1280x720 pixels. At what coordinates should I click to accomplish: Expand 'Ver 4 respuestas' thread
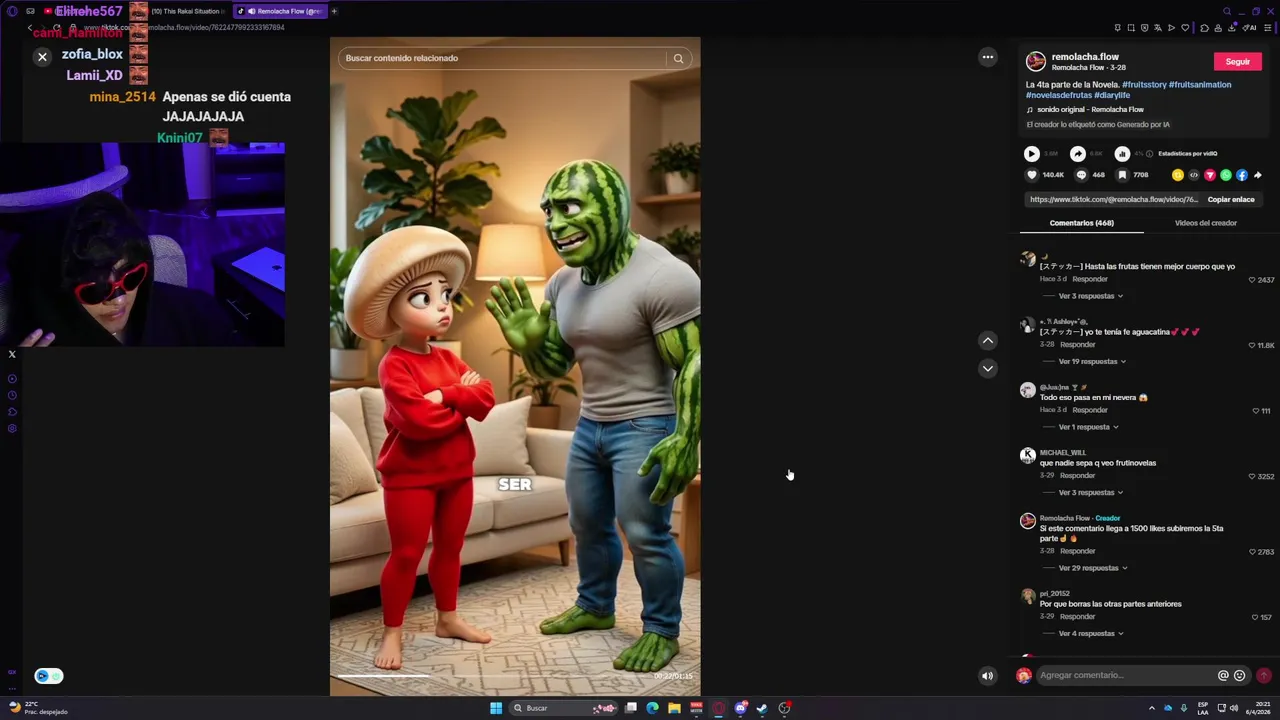(x=1091, y=634)
